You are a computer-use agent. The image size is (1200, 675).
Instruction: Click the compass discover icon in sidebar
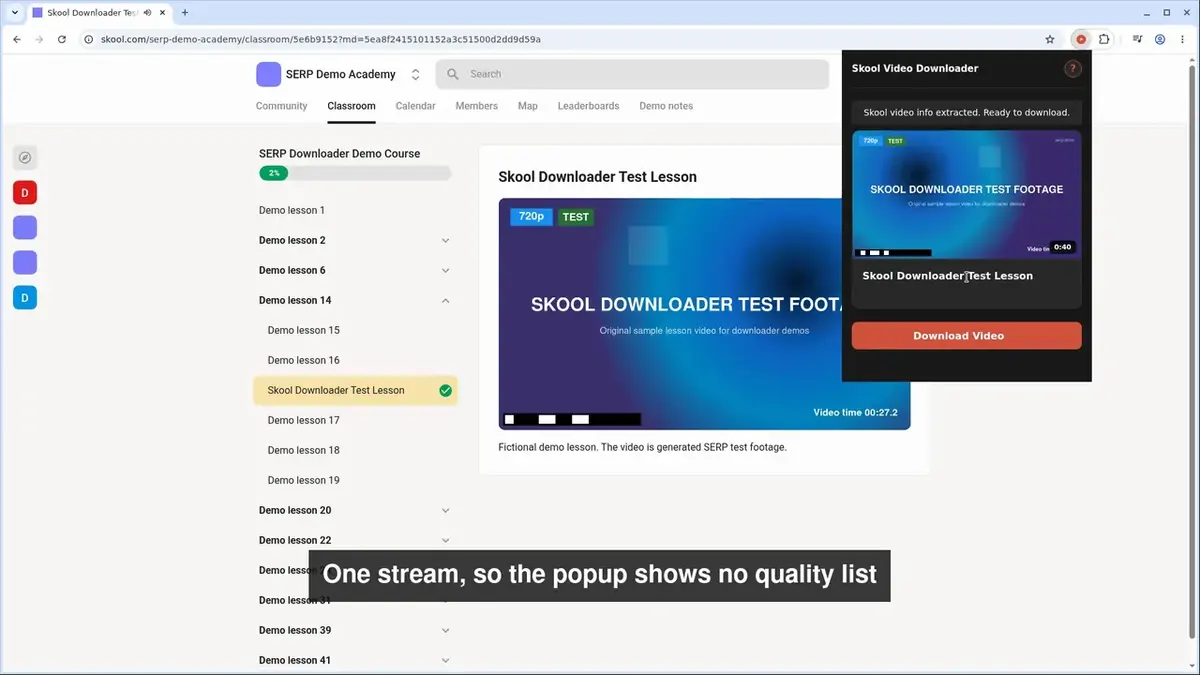pyautogui.click(x=25, y=157)
